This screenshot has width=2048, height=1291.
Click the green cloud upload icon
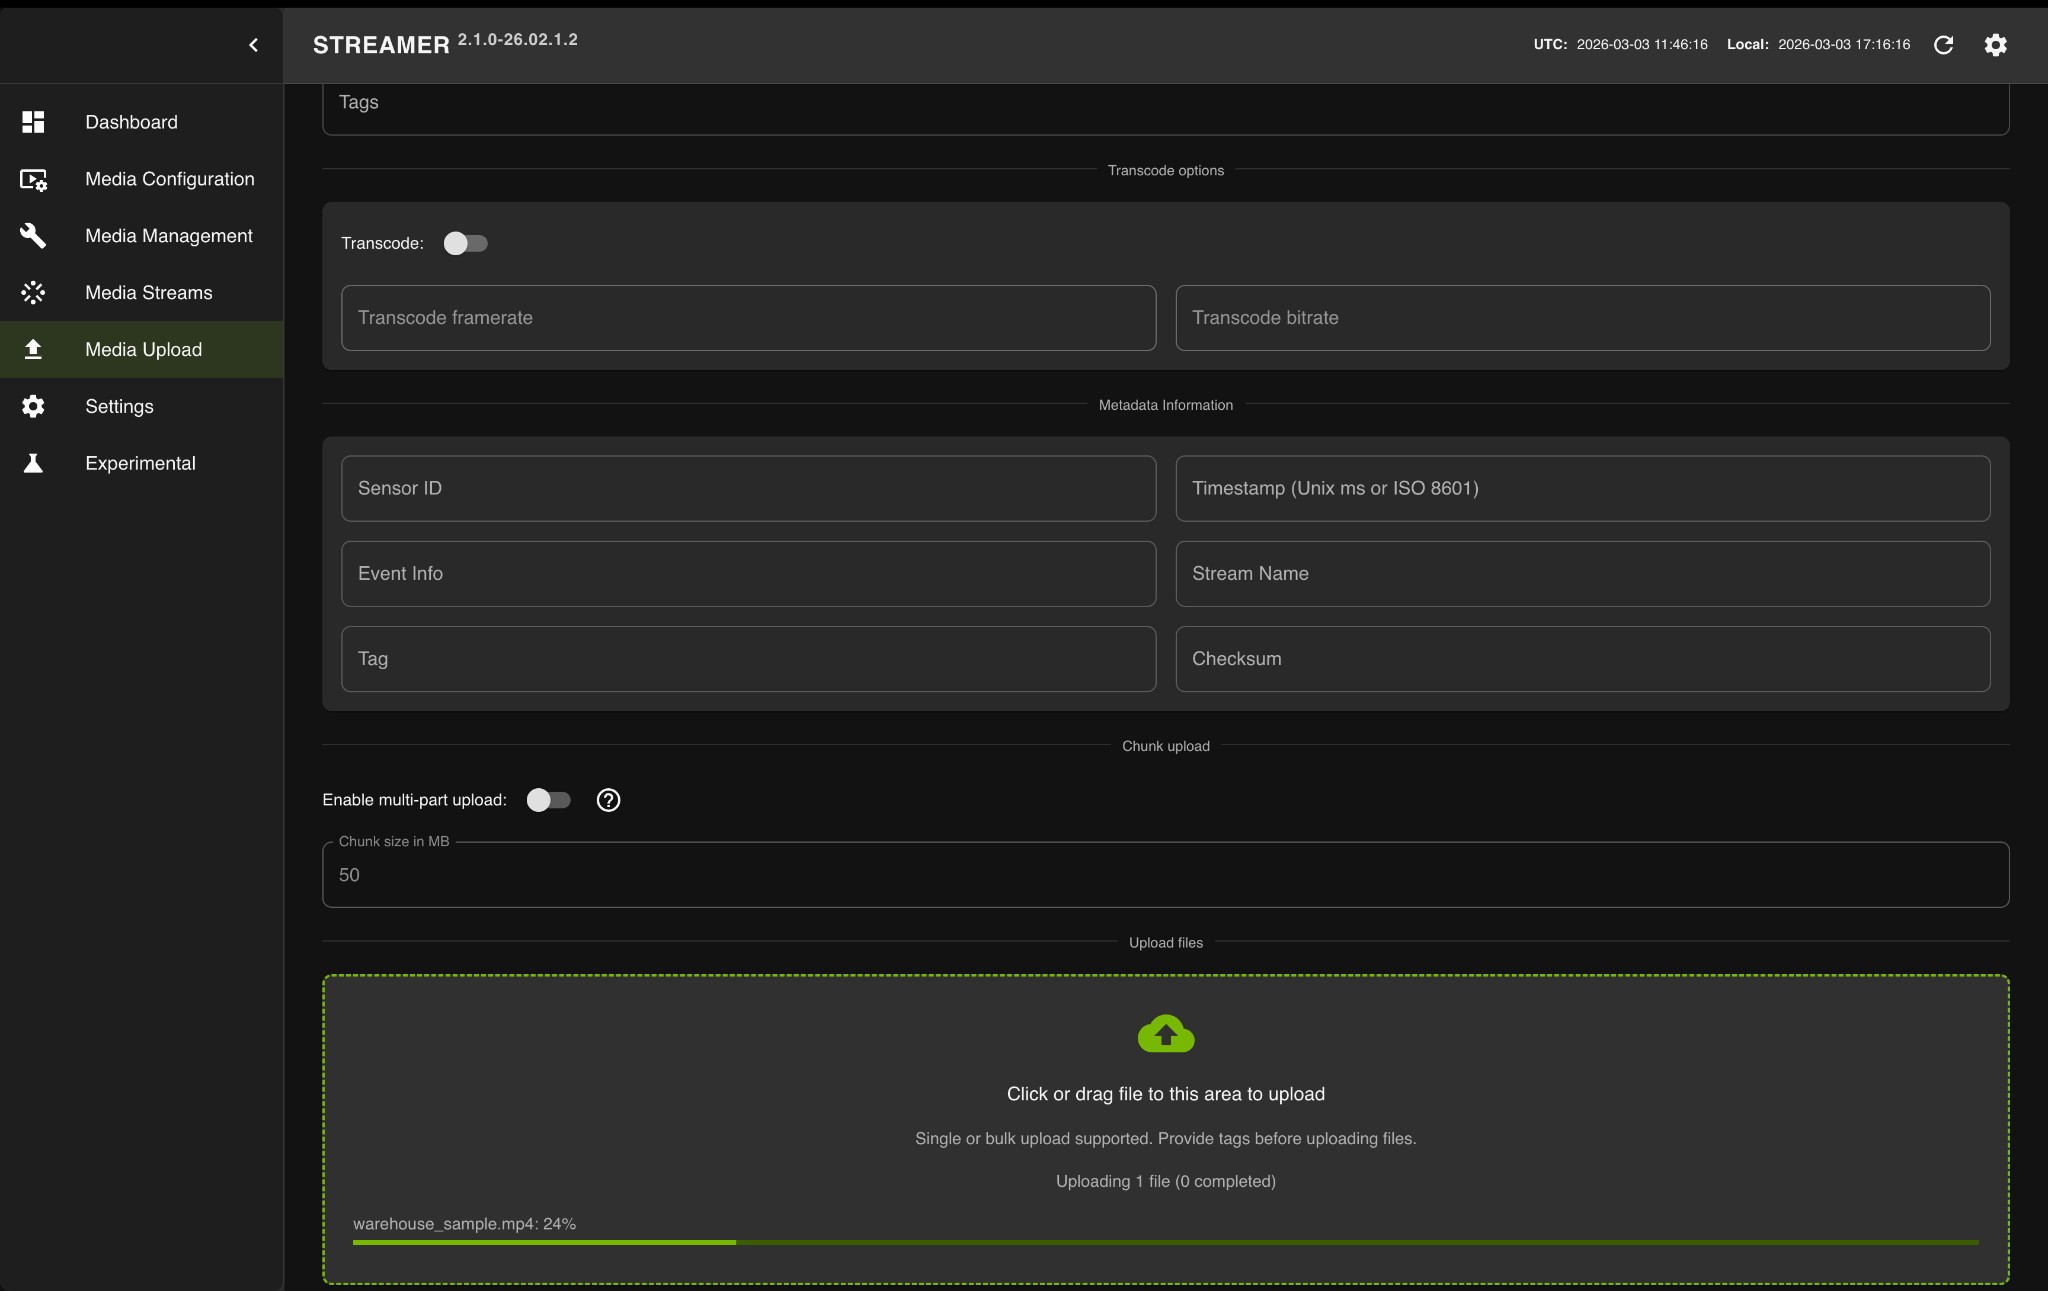tap(1165, 1034)
